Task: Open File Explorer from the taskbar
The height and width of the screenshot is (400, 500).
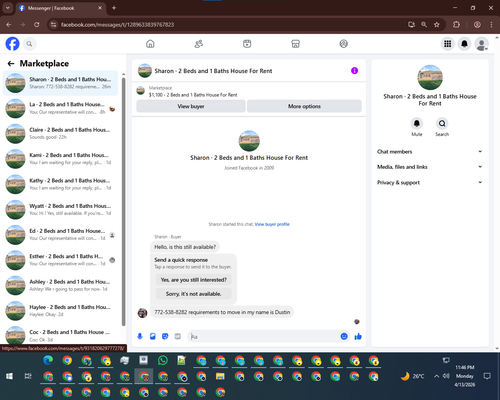Action: (x=220, y=376)
